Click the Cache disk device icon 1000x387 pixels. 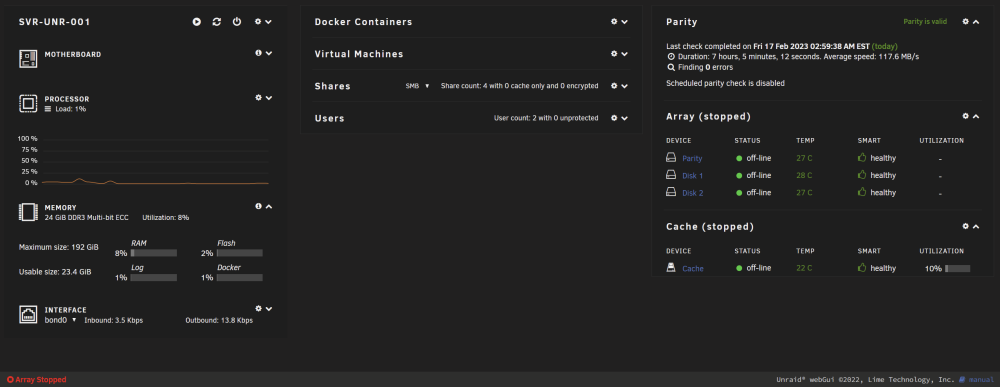pyautogui.click(x=671, y=268)
